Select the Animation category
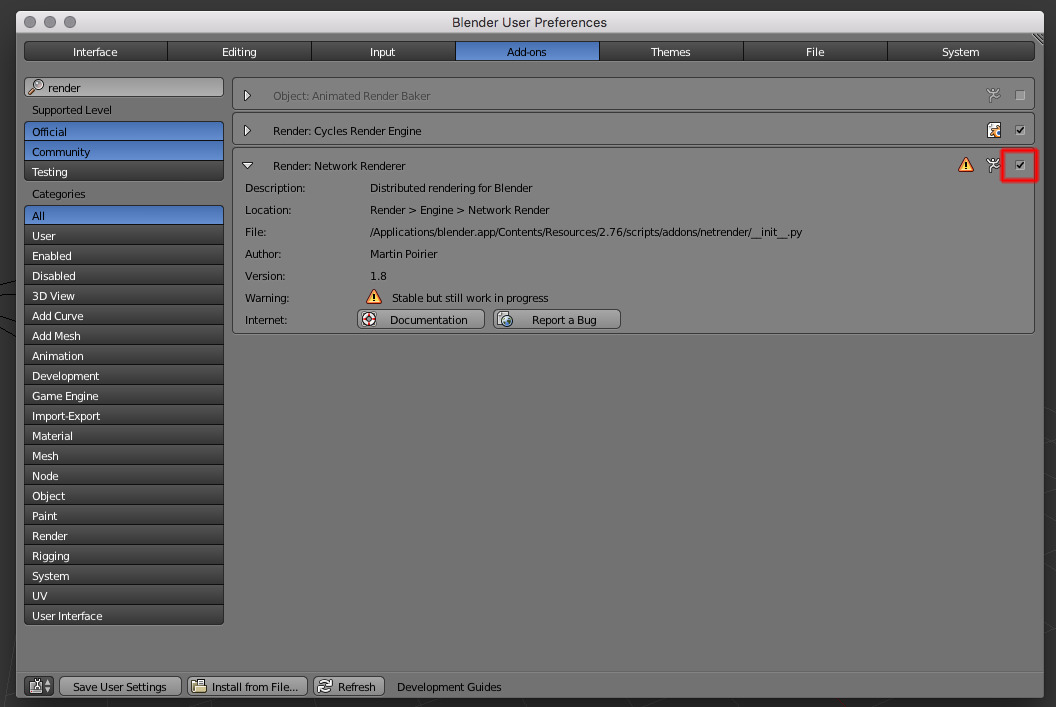 coord(124,356)
